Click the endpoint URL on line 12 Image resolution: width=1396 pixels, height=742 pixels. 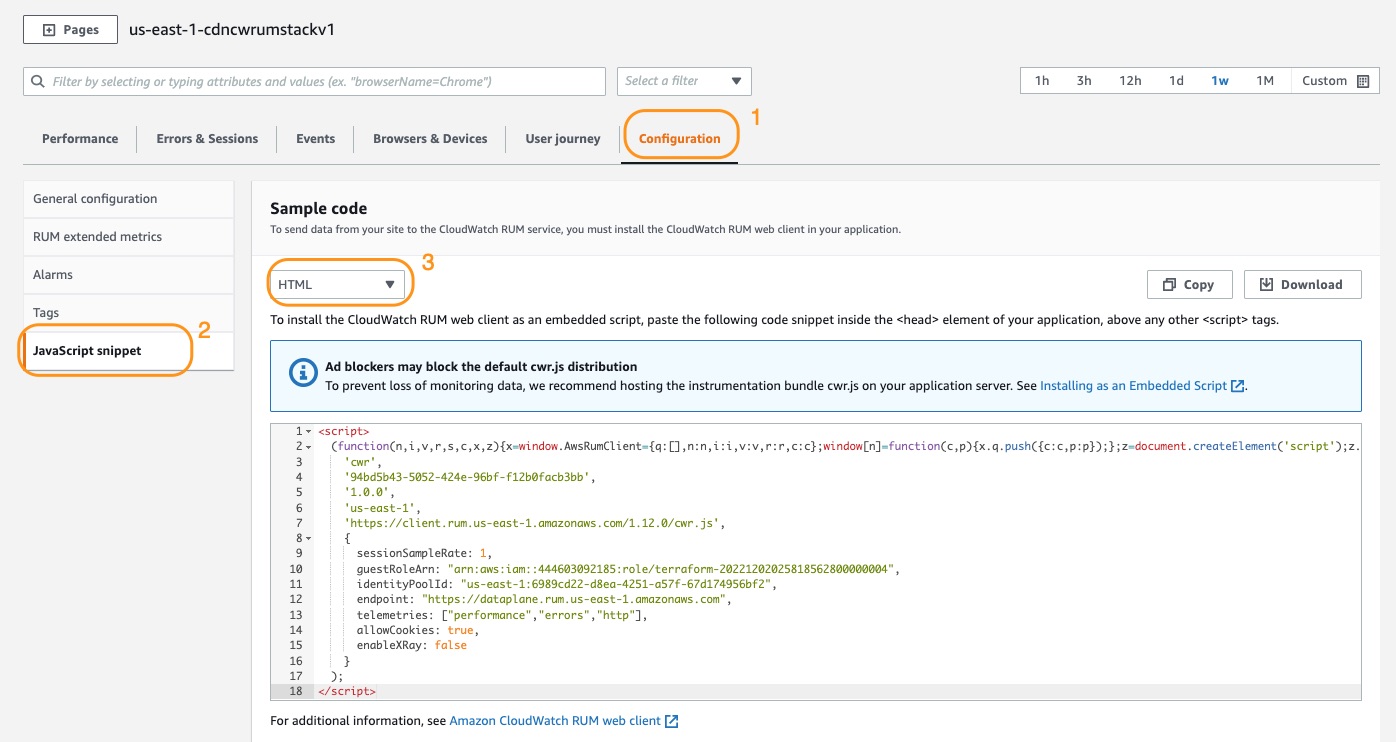[x=576, y=600]
